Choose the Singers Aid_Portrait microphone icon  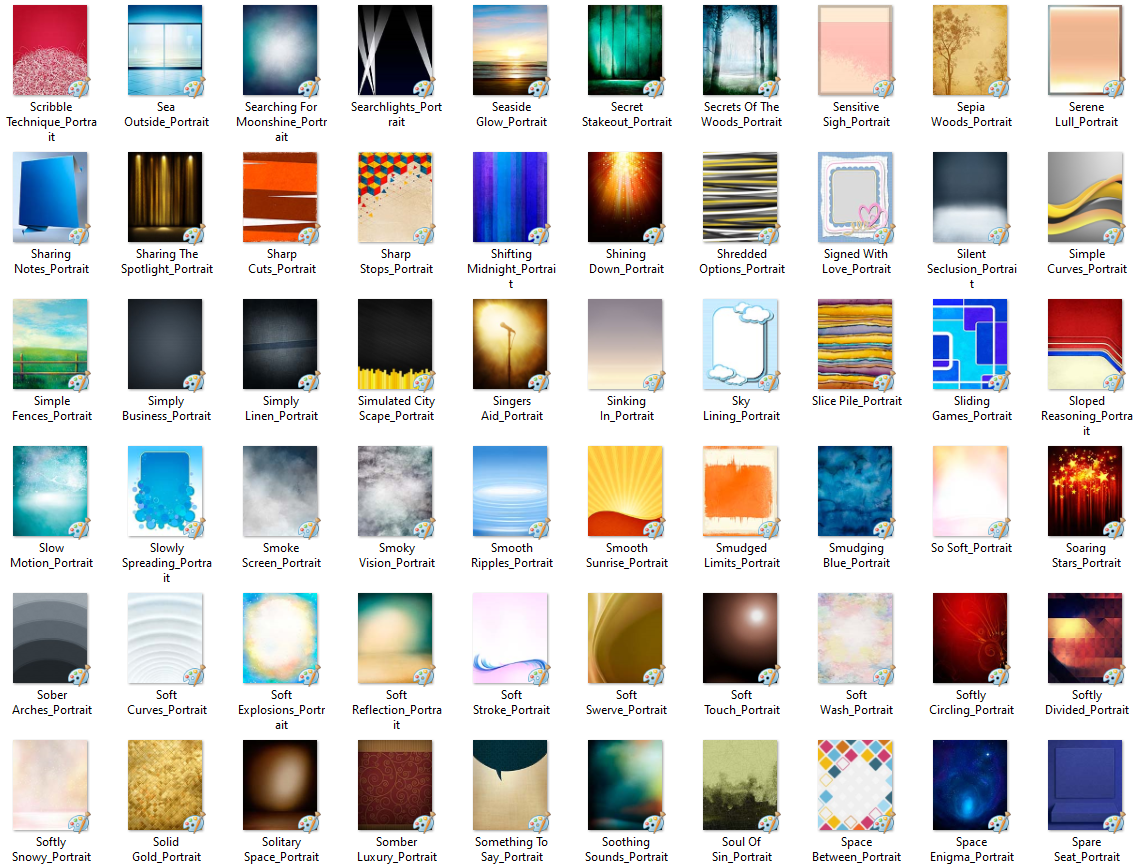click(x=511, y=344)
